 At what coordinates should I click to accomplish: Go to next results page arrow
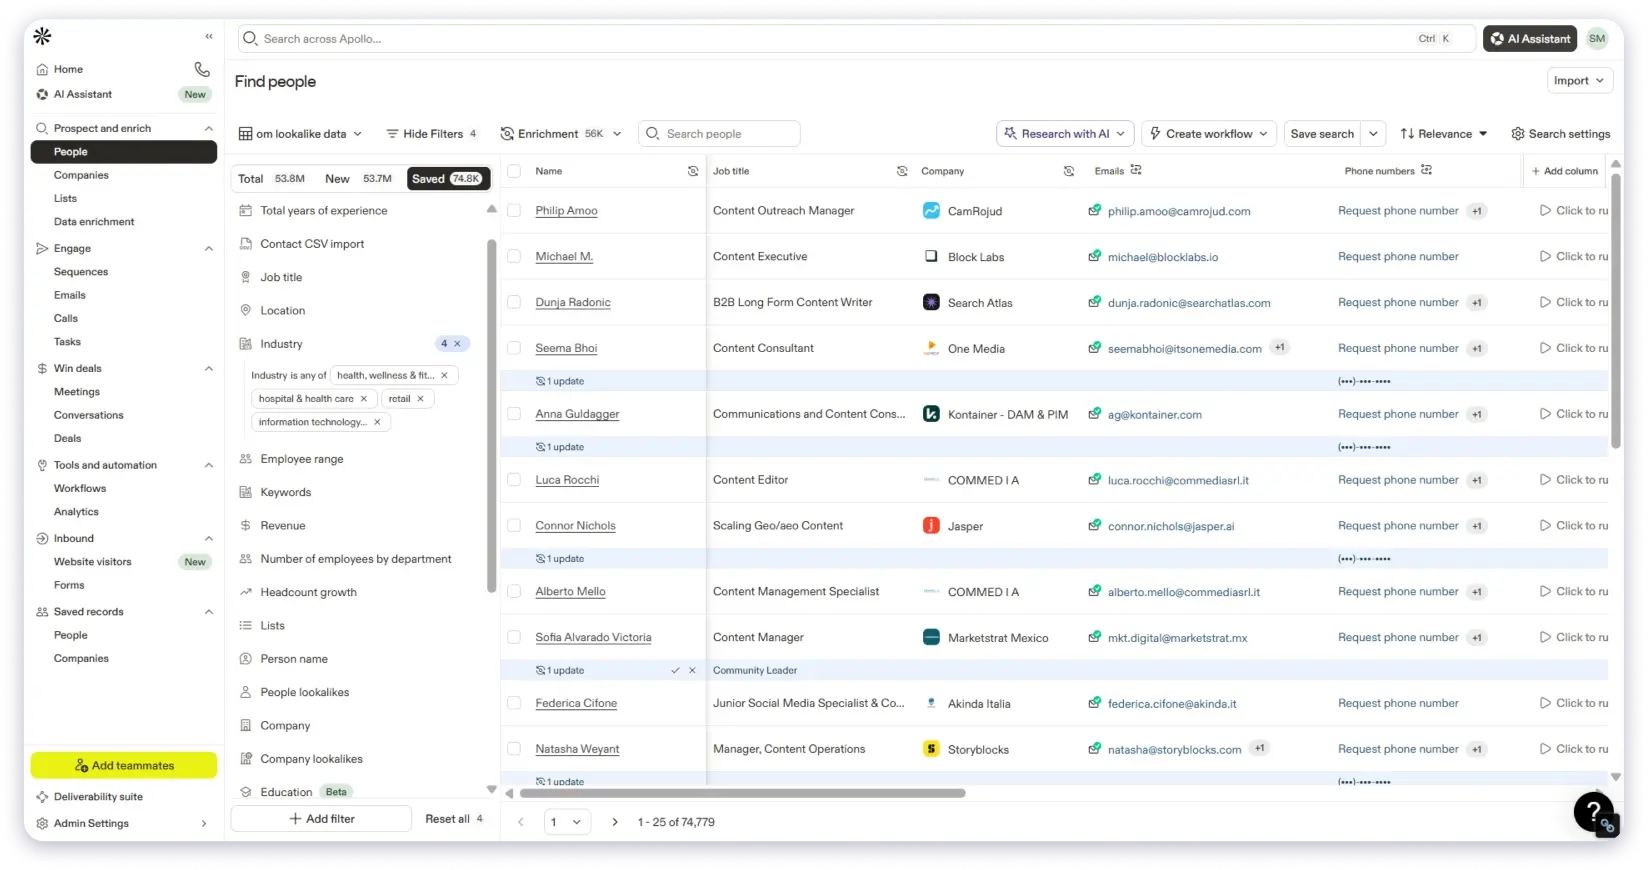pyautogui.click(x=614, y=822)
